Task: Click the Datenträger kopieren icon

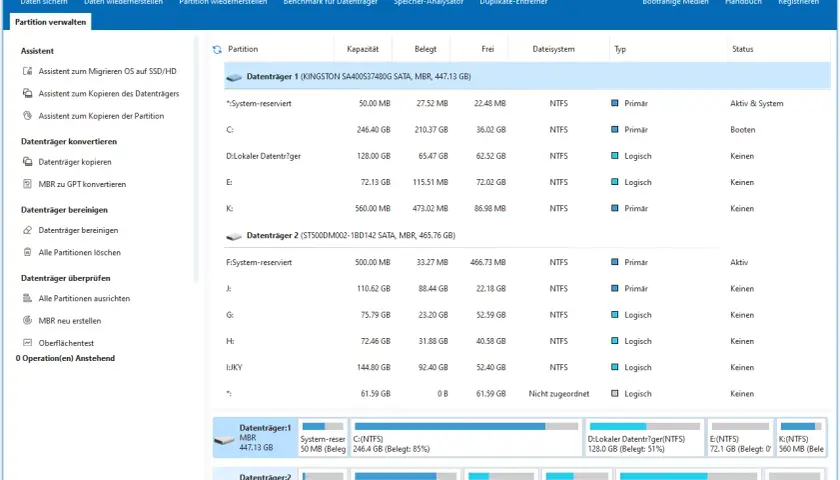Action: click(27, 161)
